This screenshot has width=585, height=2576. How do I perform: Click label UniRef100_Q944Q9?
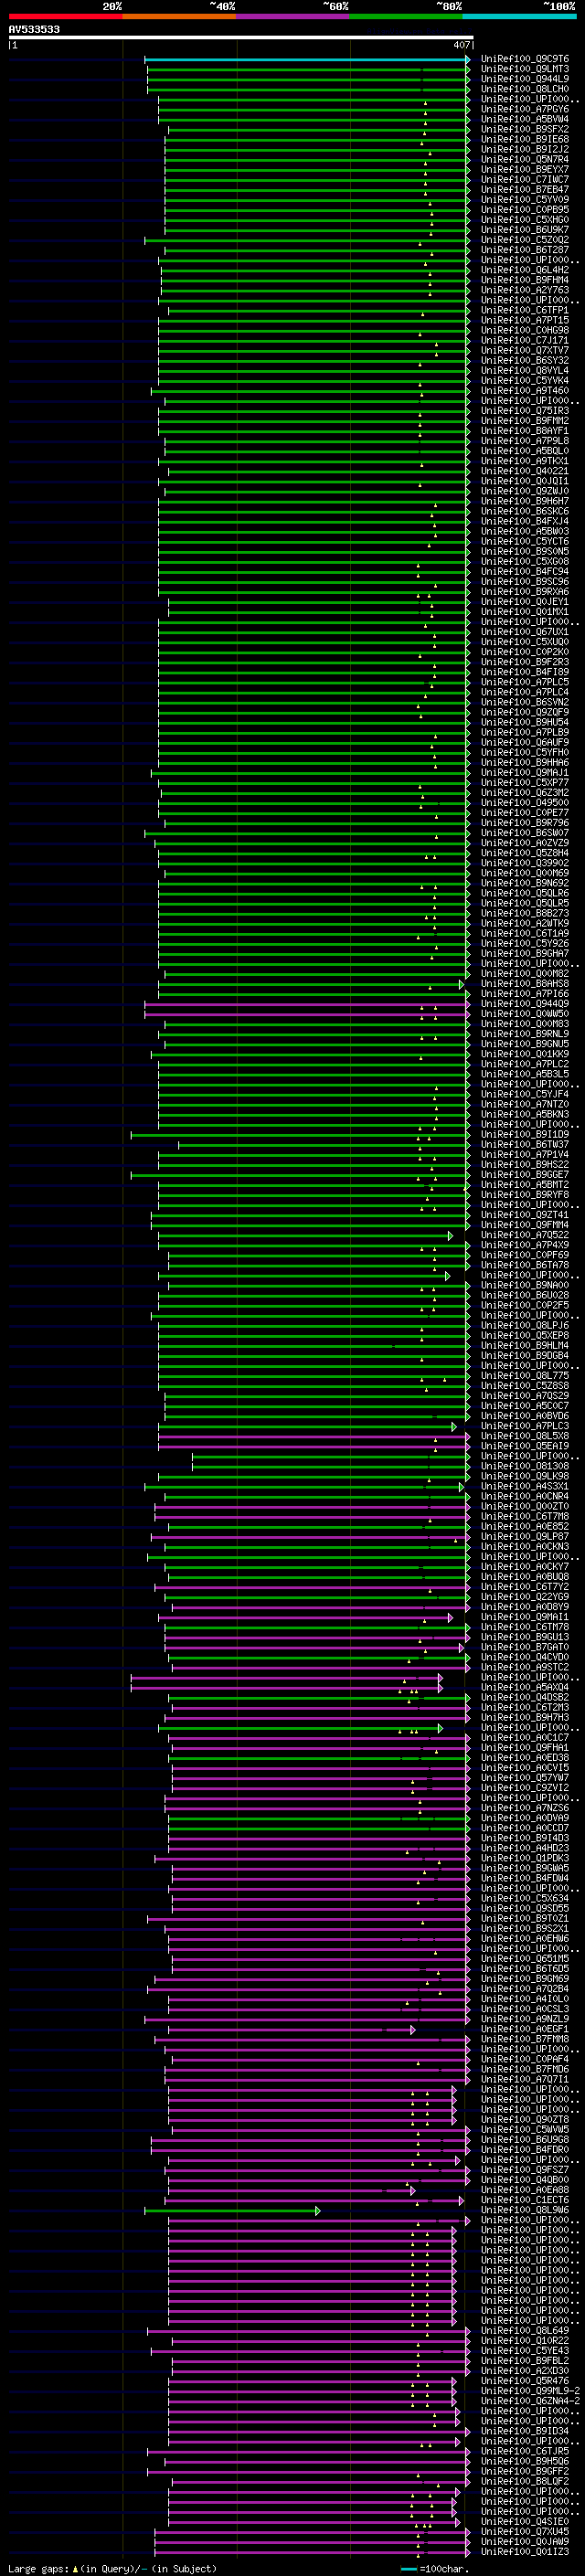(x=525, y=1004)
